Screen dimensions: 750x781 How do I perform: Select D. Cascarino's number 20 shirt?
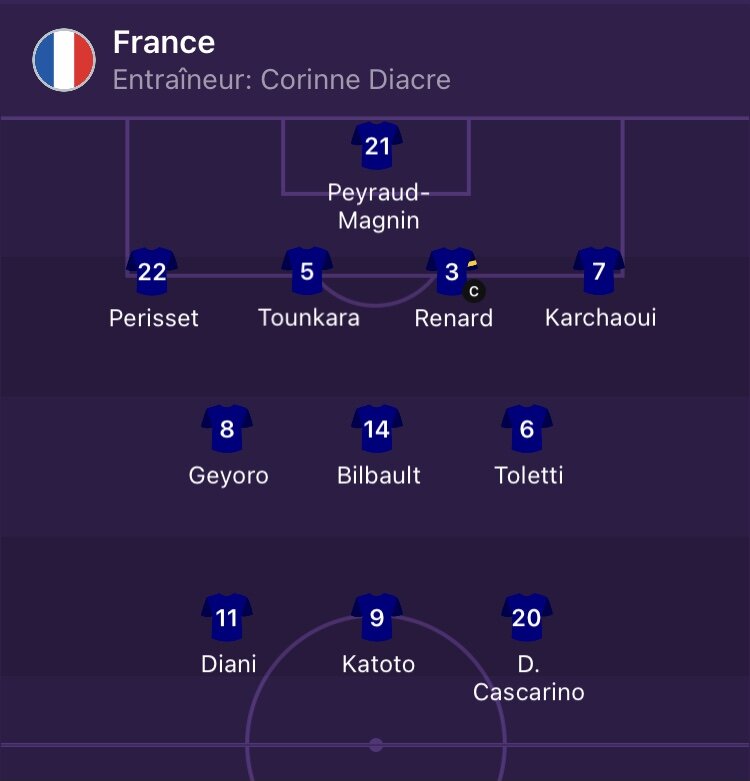pyautogui.click(x=527, y=618)
